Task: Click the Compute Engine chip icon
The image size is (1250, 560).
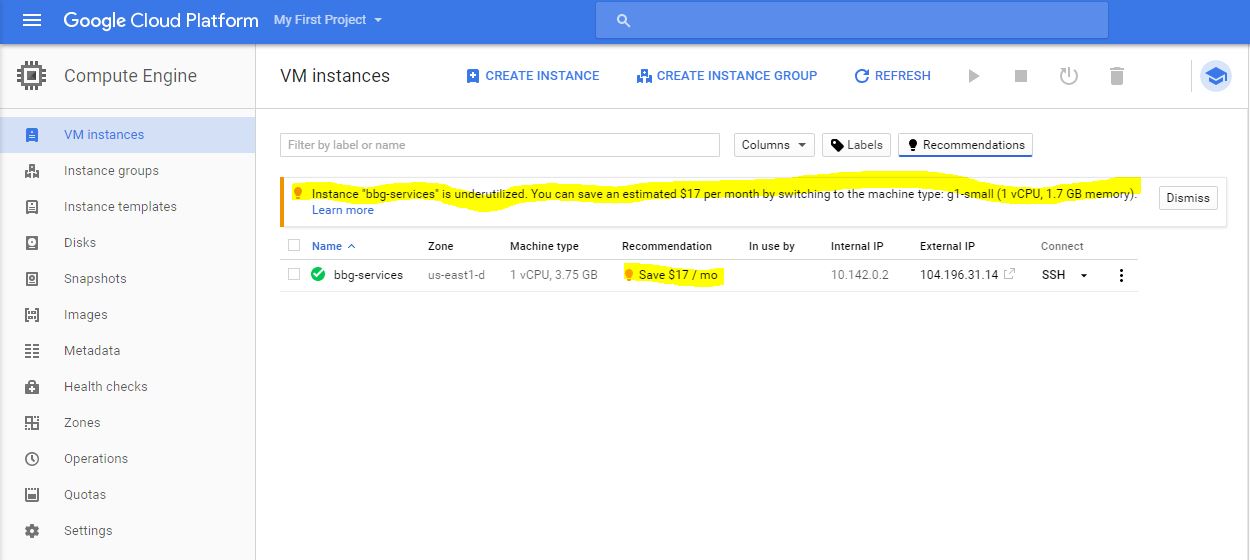Action: coord(32,75)
